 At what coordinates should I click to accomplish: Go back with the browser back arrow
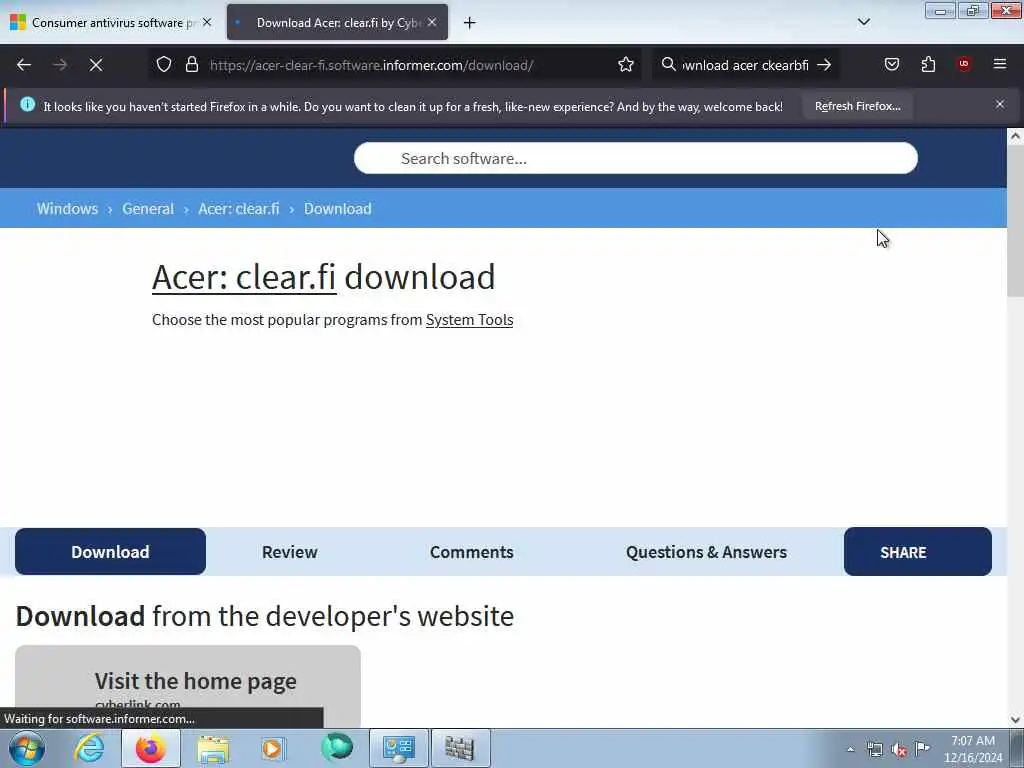tap(24, 65)
